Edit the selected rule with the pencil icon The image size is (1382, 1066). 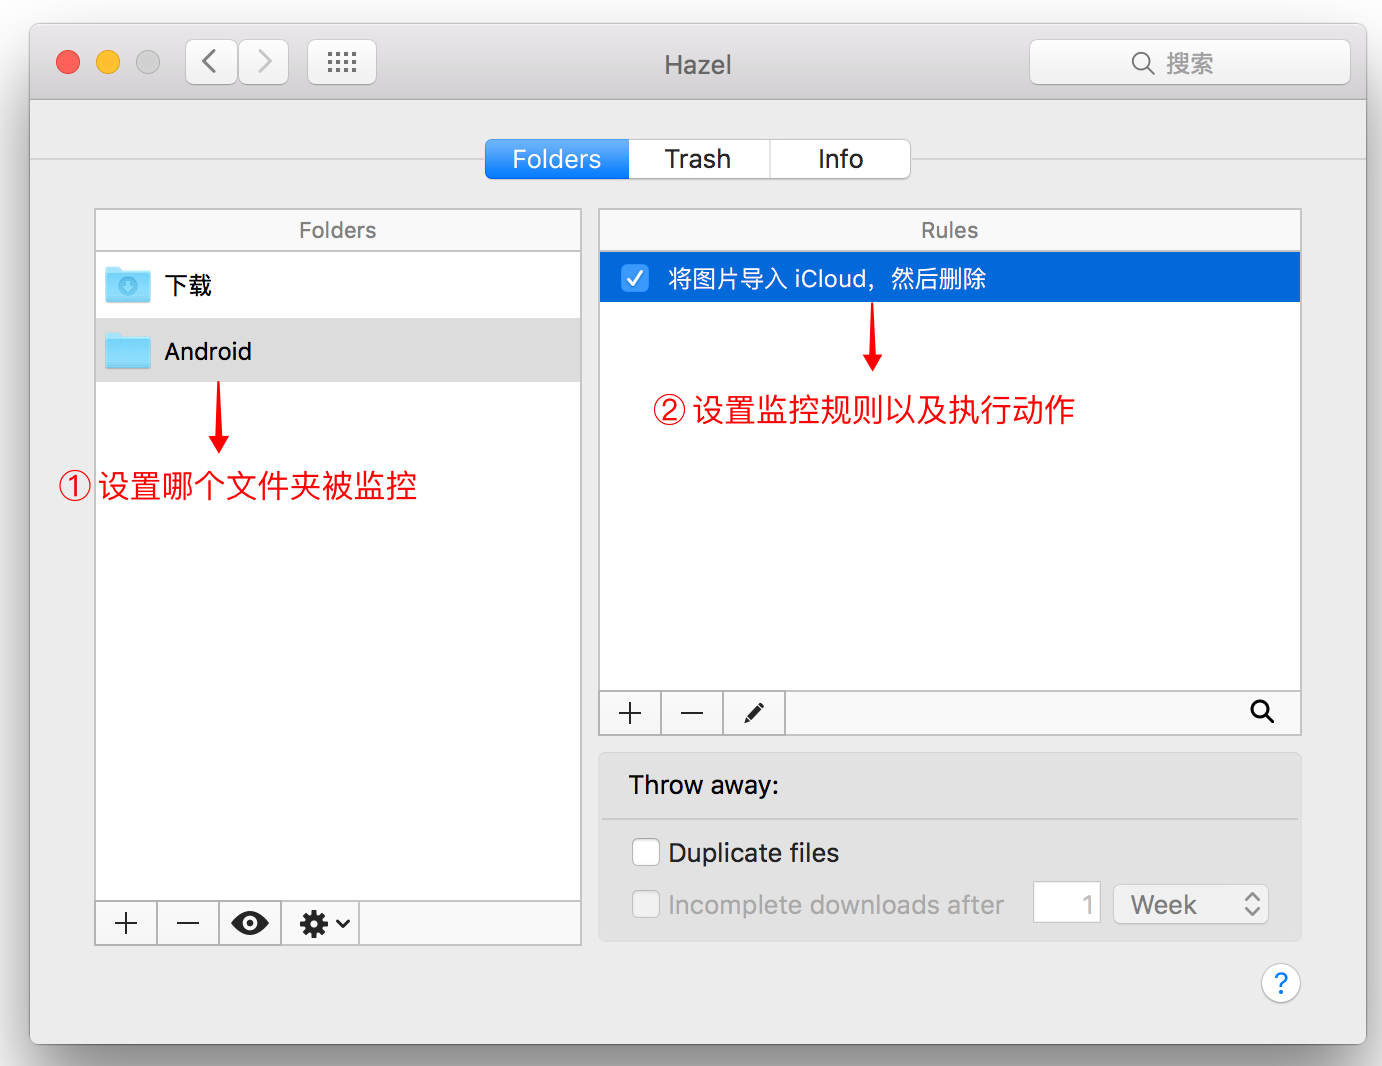click(x=754, y=713)
